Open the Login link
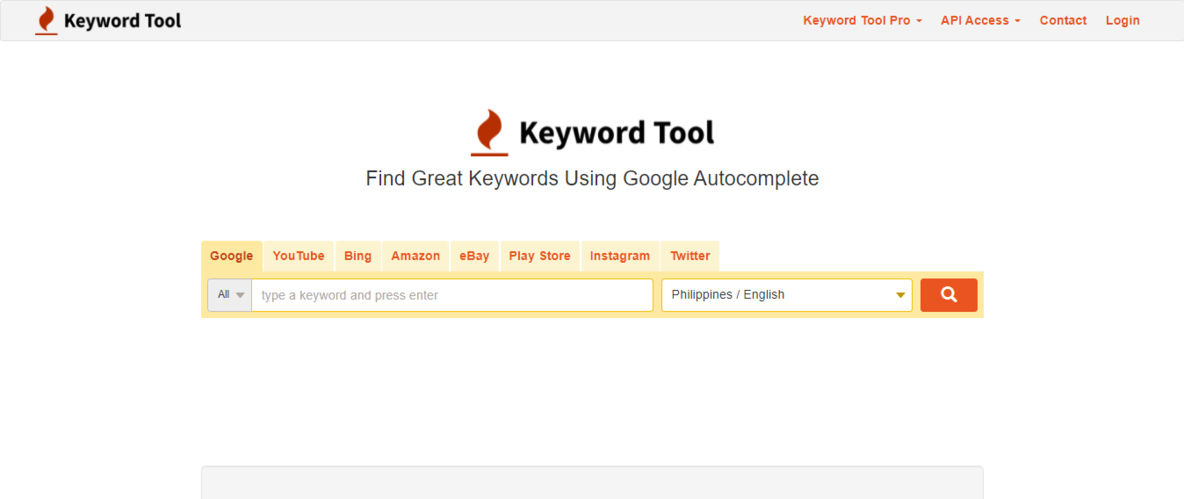The width and height of the screenshot is (1184, 499). point(1123,20)
